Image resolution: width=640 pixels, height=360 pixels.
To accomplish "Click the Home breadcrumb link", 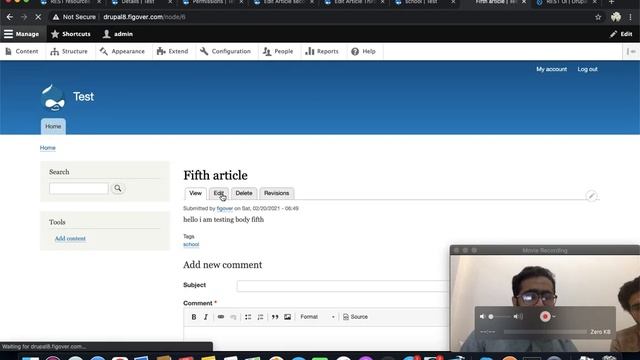I will pyautogui.click(x=47, y=148).
